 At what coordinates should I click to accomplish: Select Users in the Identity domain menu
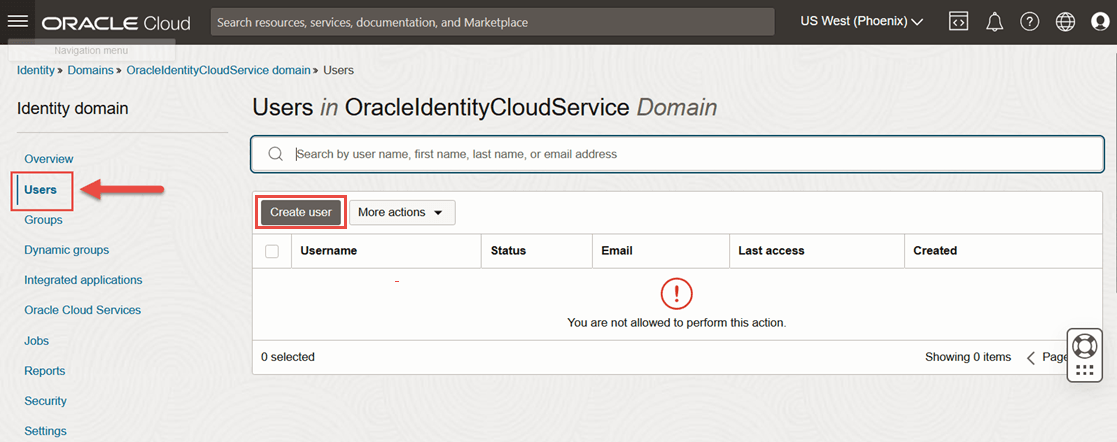[40, 190]
